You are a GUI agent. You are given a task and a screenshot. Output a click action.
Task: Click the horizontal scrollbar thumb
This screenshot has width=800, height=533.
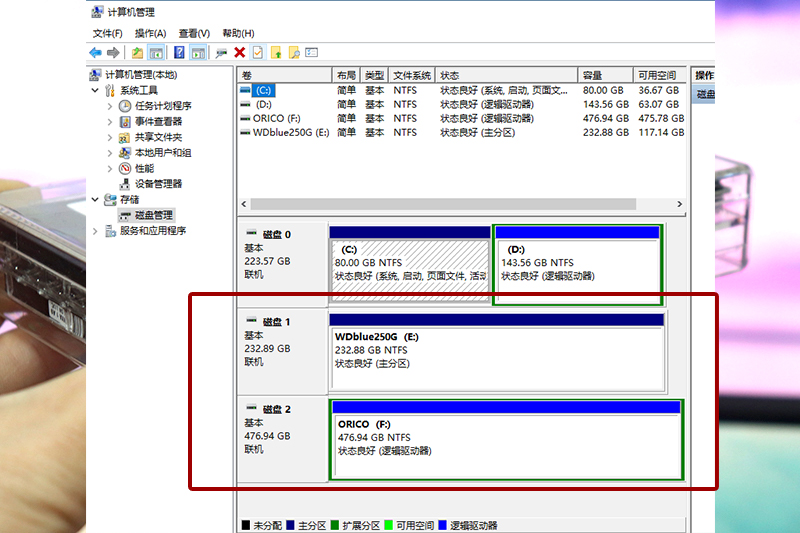(x=443, y=204)
